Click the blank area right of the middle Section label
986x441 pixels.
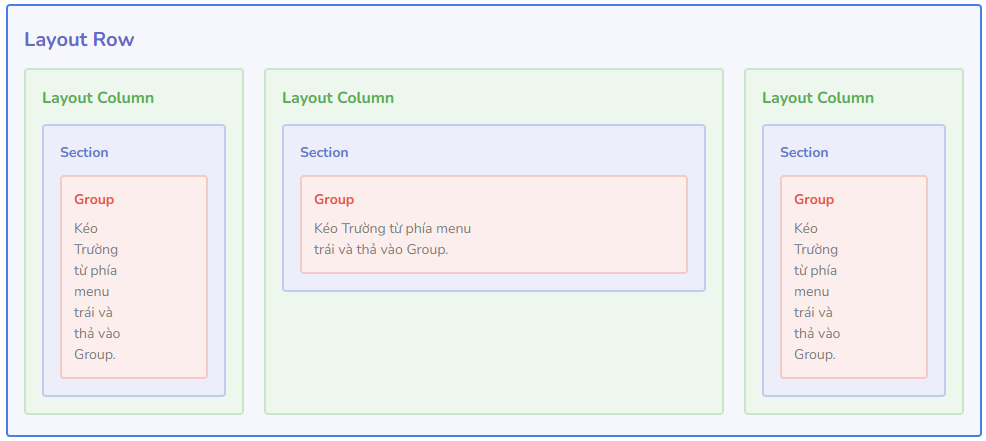click(x=520, y=152)
